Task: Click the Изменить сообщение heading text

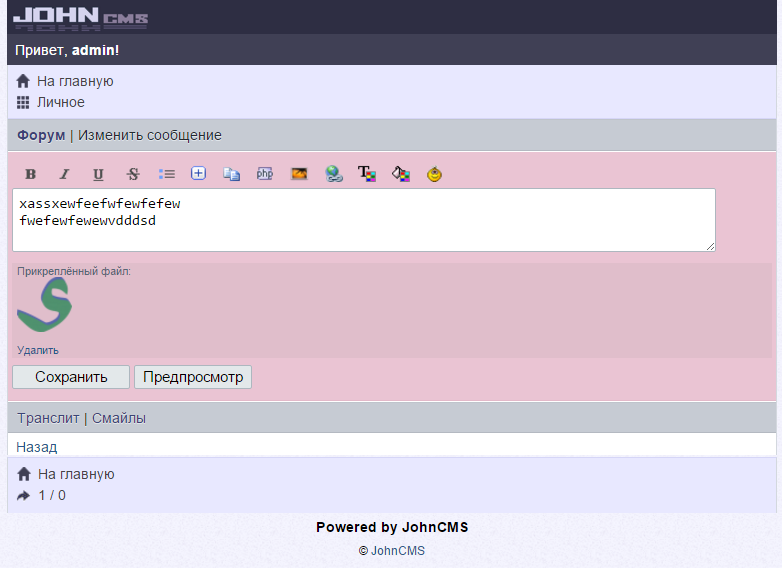Action: coord(150,135)
